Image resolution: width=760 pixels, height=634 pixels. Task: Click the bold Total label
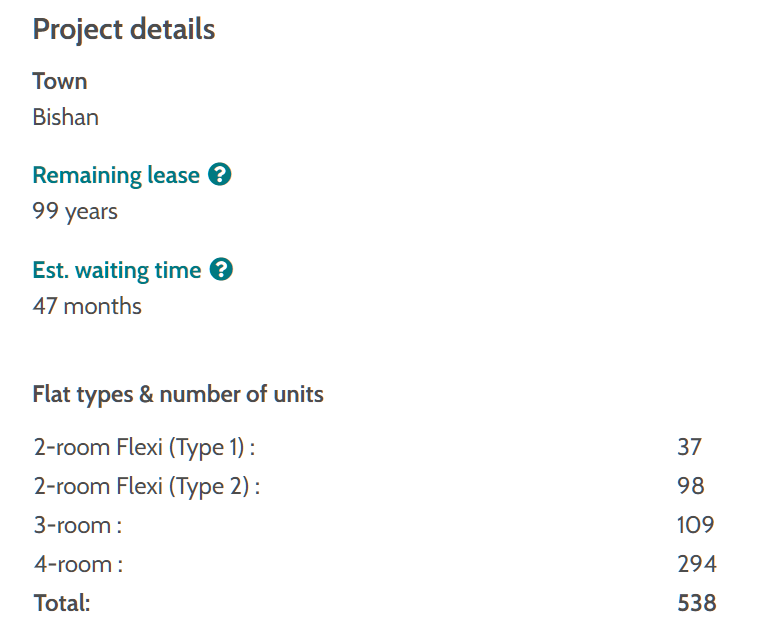[61, 603]
